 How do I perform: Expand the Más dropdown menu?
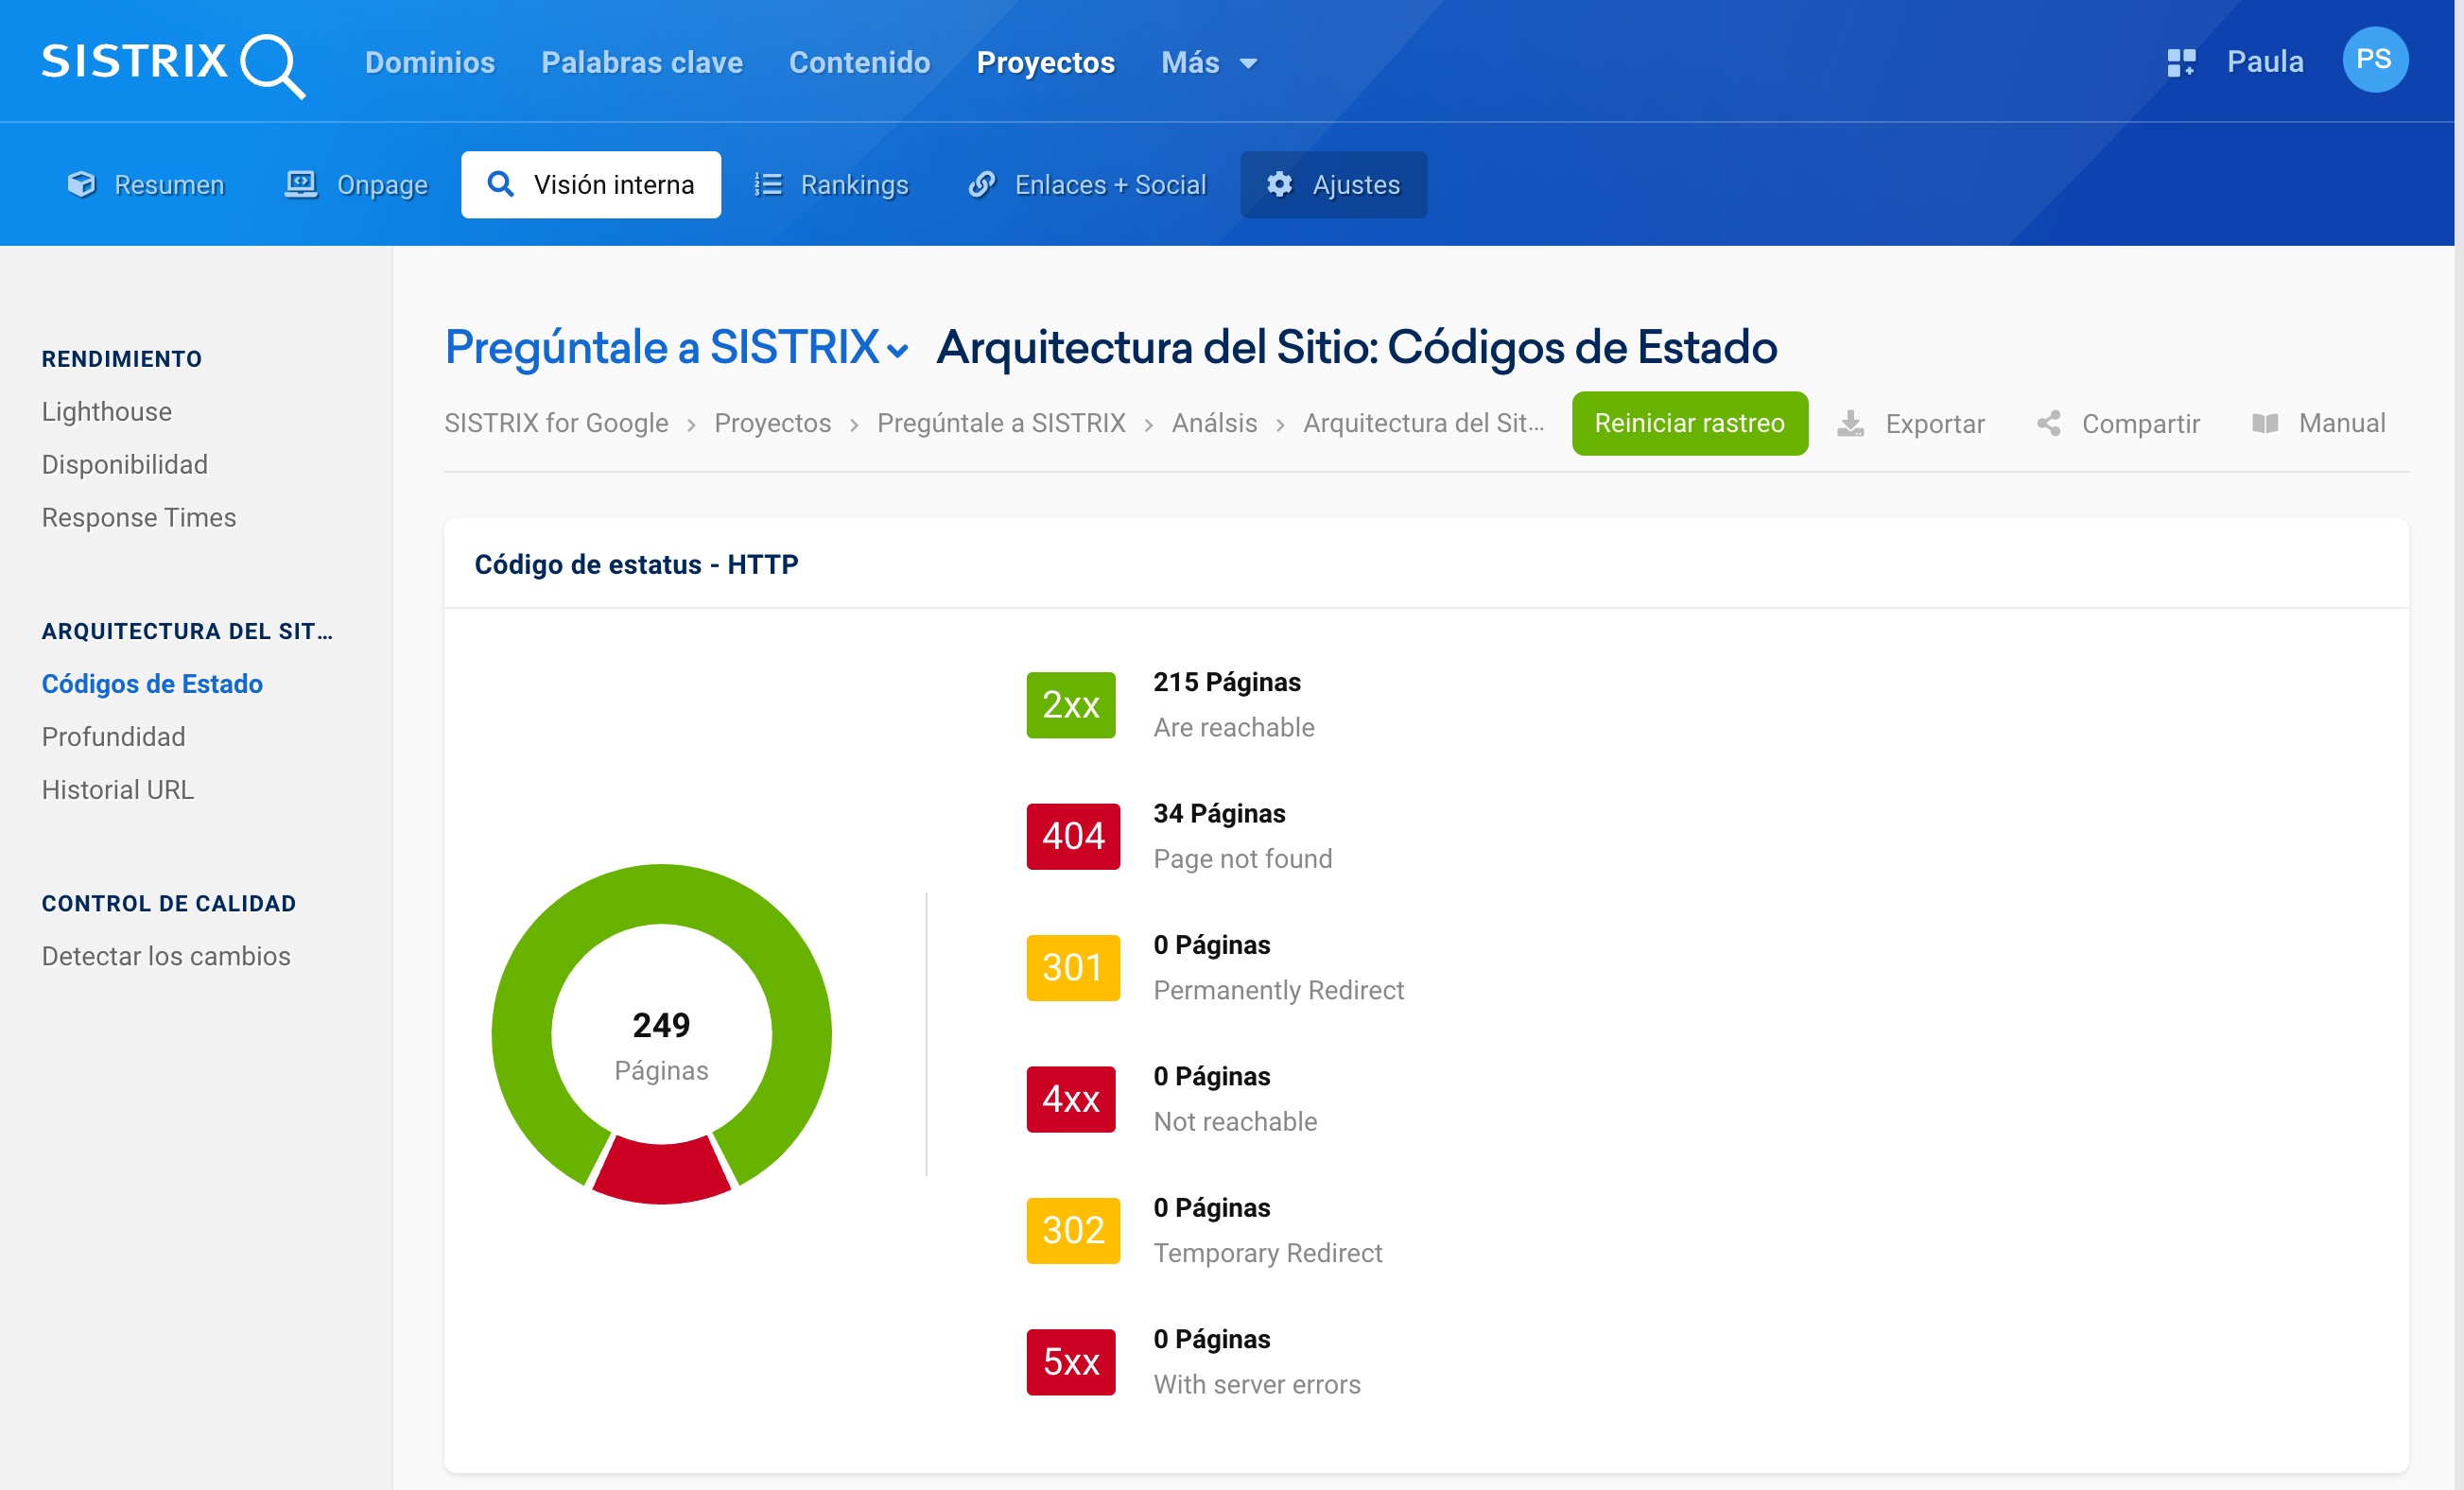point(1209,63)
